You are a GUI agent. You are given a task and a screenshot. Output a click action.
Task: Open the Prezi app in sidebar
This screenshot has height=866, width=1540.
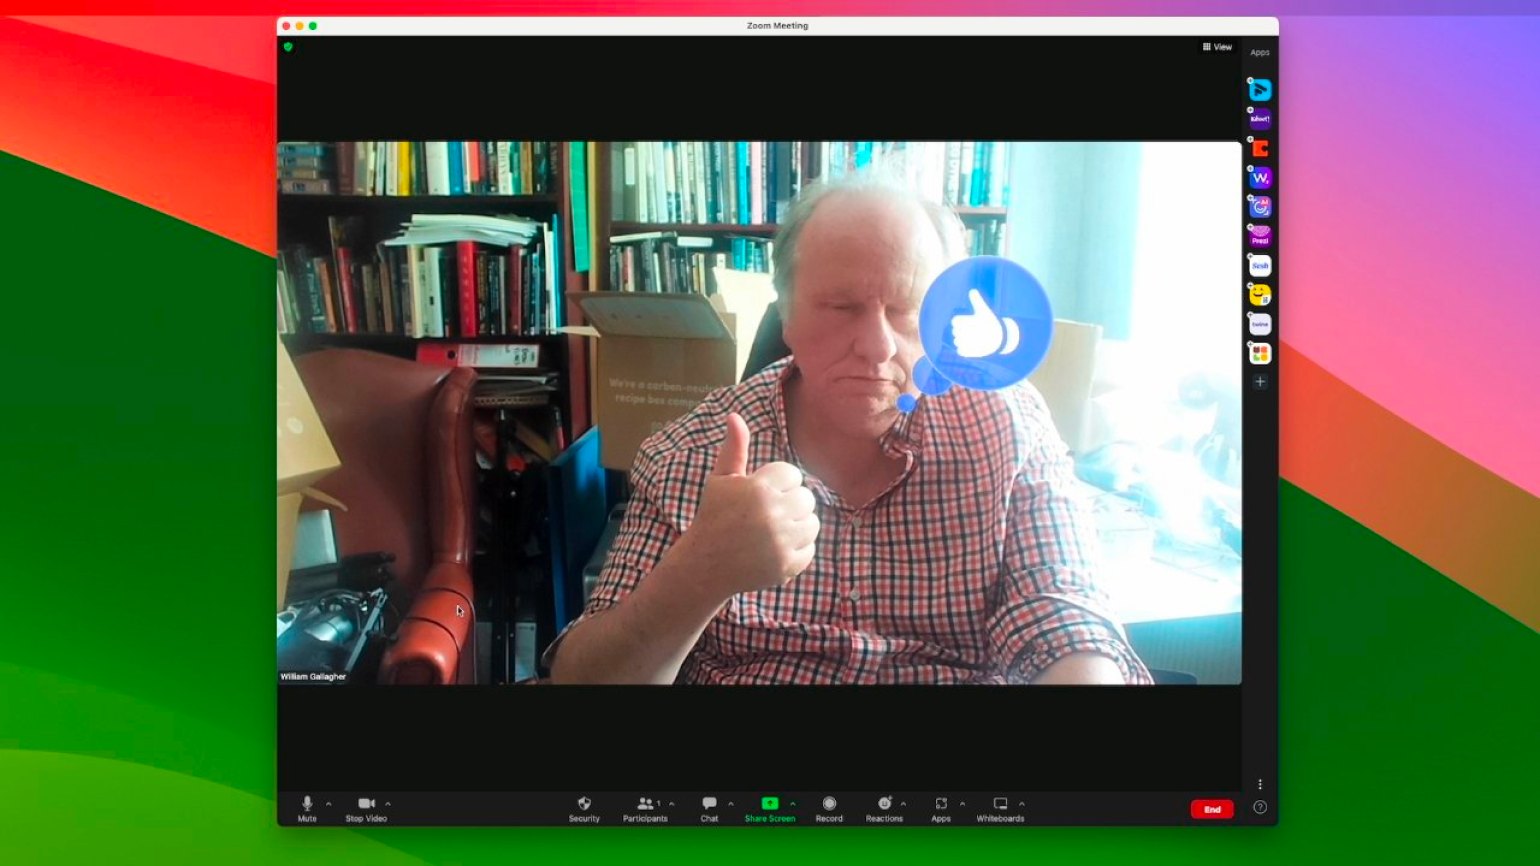coord(1260,237)
